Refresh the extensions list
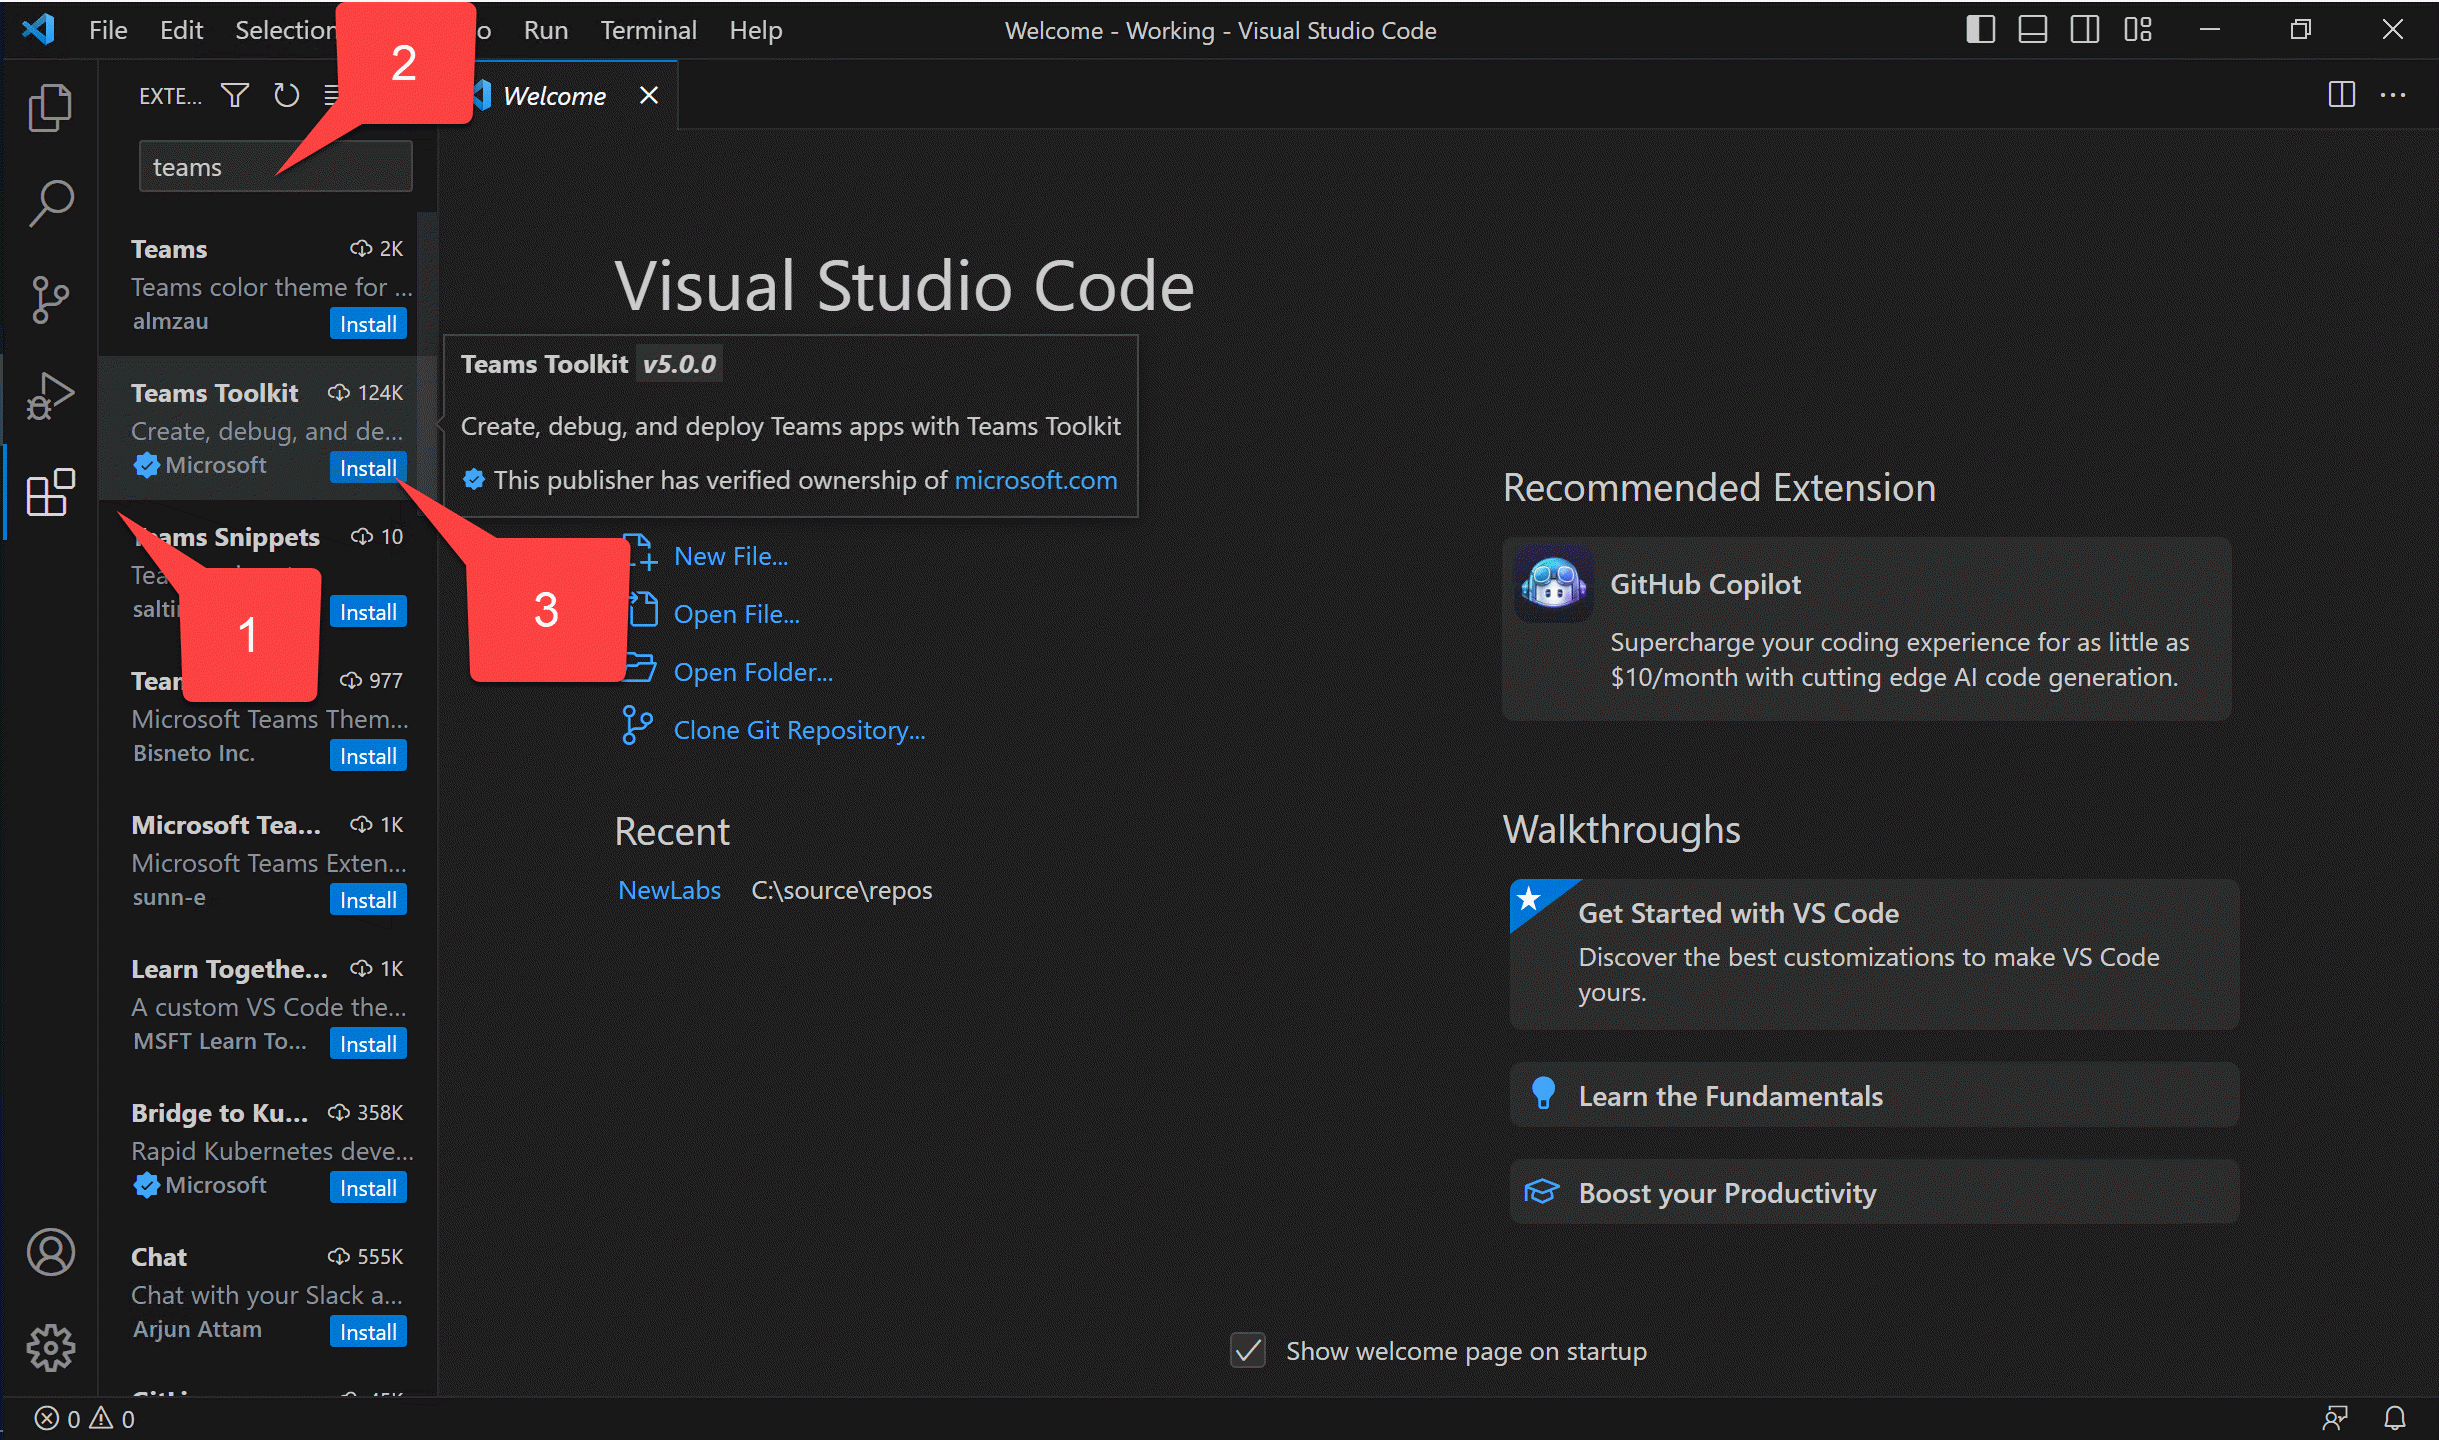Screen dimensions: 2439x1440 tap(287, 95)
